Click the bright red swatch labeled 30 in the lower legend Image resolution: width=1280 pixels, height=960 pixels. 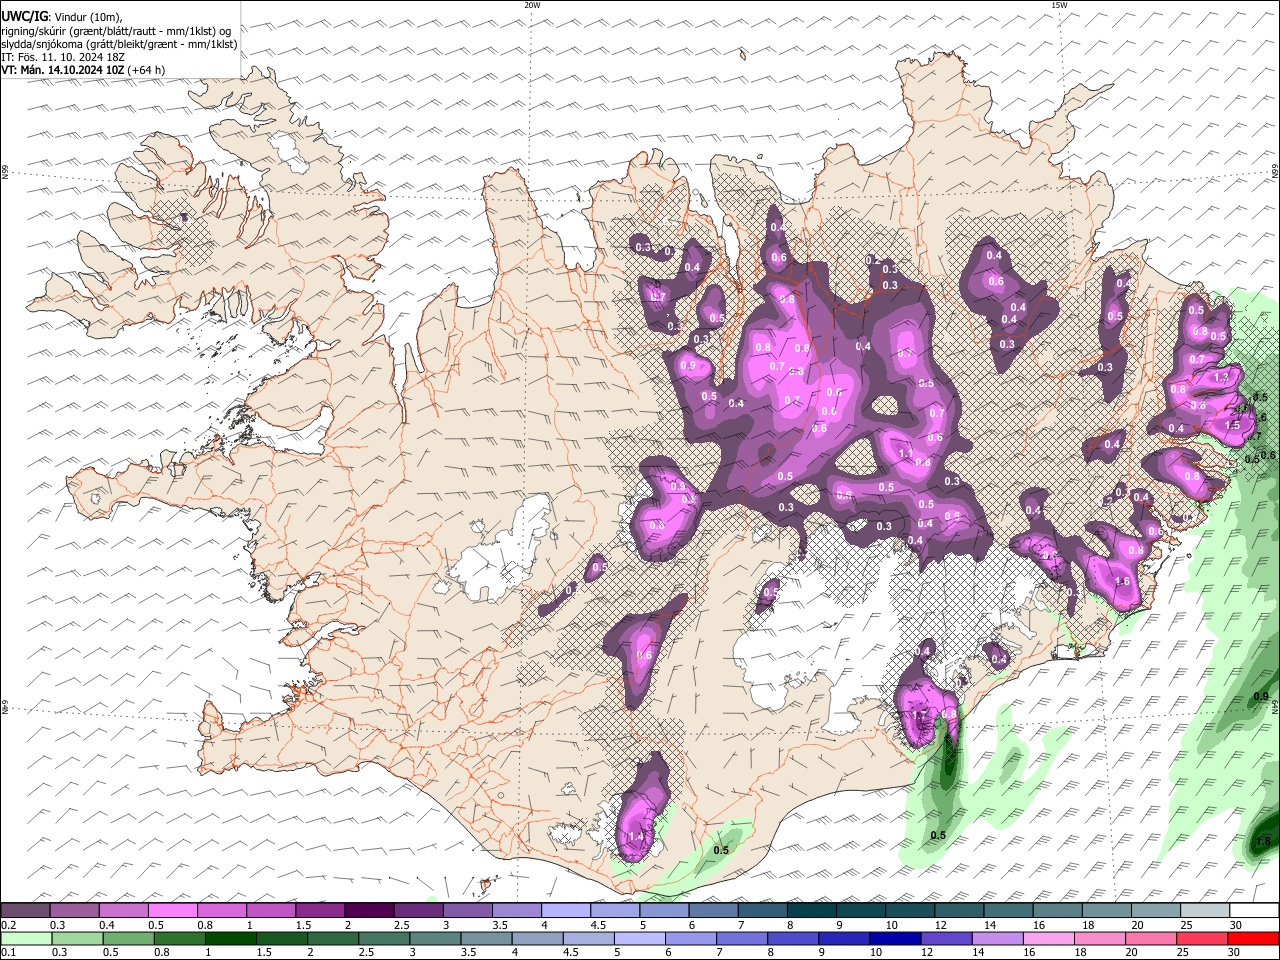click(1254, 938)
